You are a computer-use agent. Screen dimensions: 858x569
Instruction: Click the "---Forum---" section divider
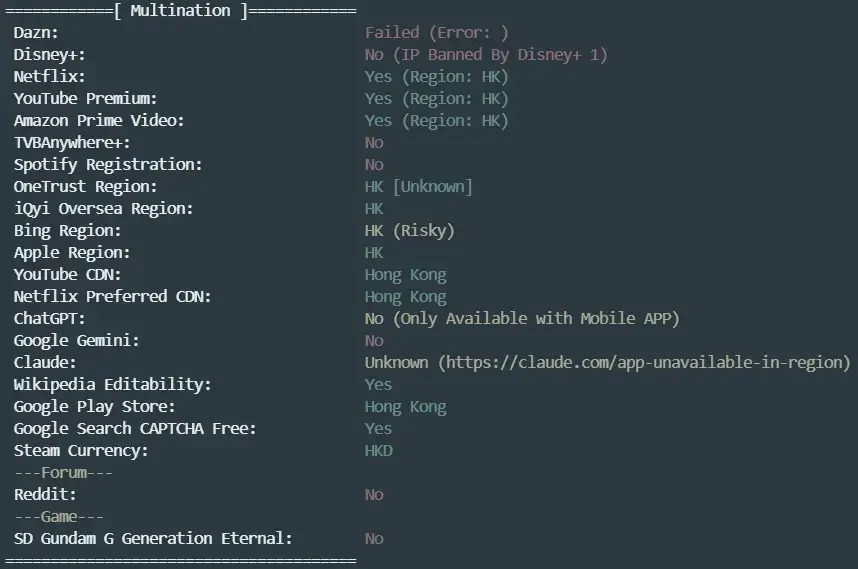tap(63, 473)
